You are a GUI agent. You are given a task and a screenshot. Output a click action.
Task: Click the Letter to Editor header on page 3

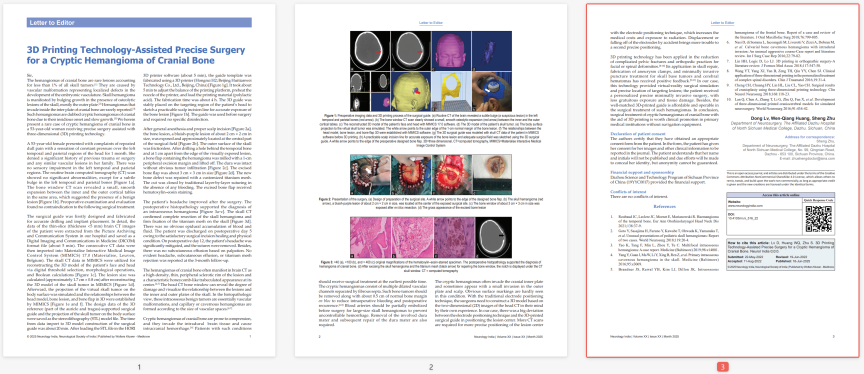[x=723, y=23]
